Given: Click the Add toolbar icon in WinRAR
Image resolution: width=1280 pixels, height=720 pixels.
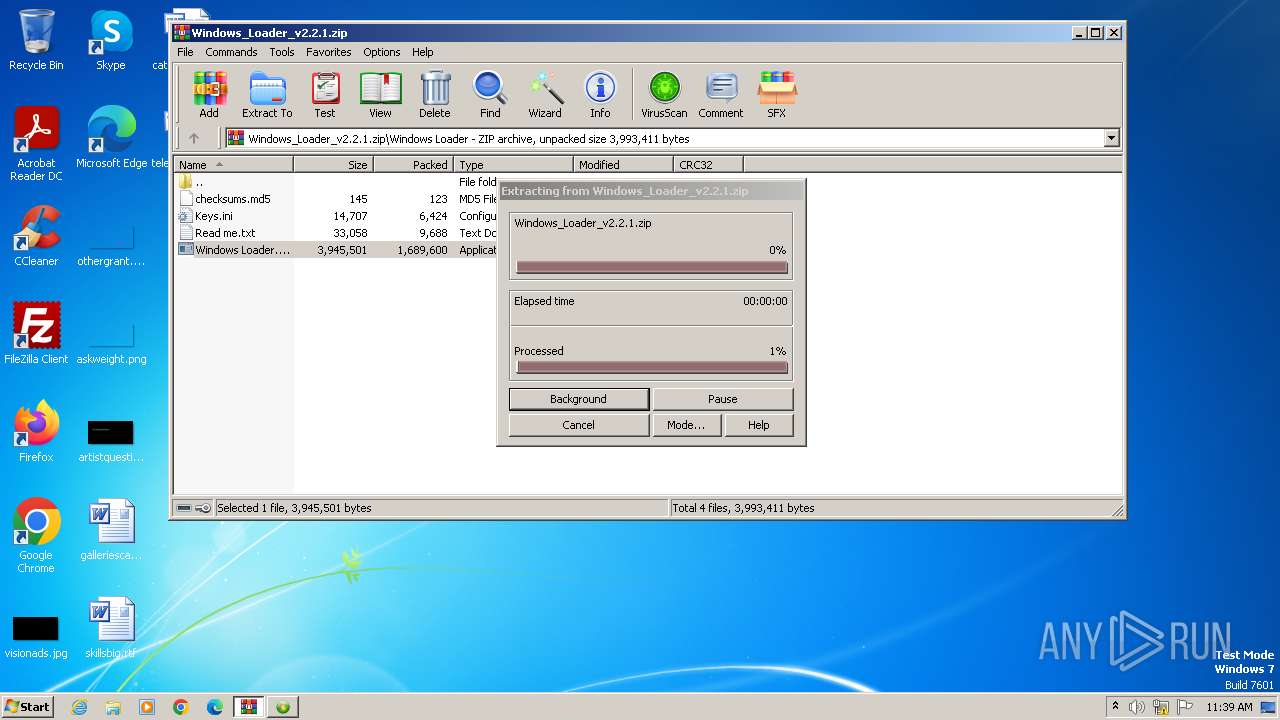Looking at the screenshot, I should pyautogui.click(x=209, y=95).
